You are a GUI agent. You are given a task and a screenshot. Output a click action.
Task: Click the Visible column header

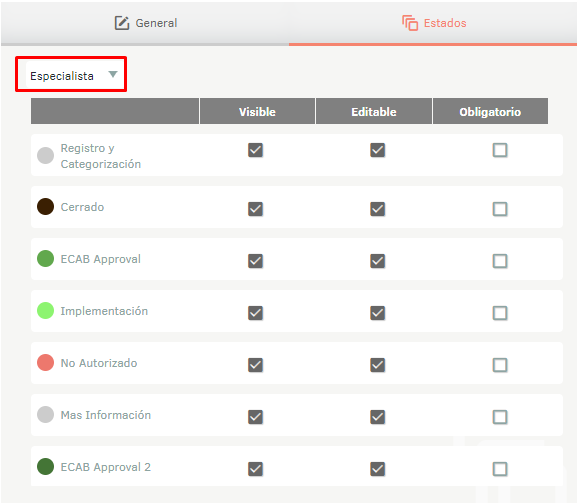pos(257,111)
